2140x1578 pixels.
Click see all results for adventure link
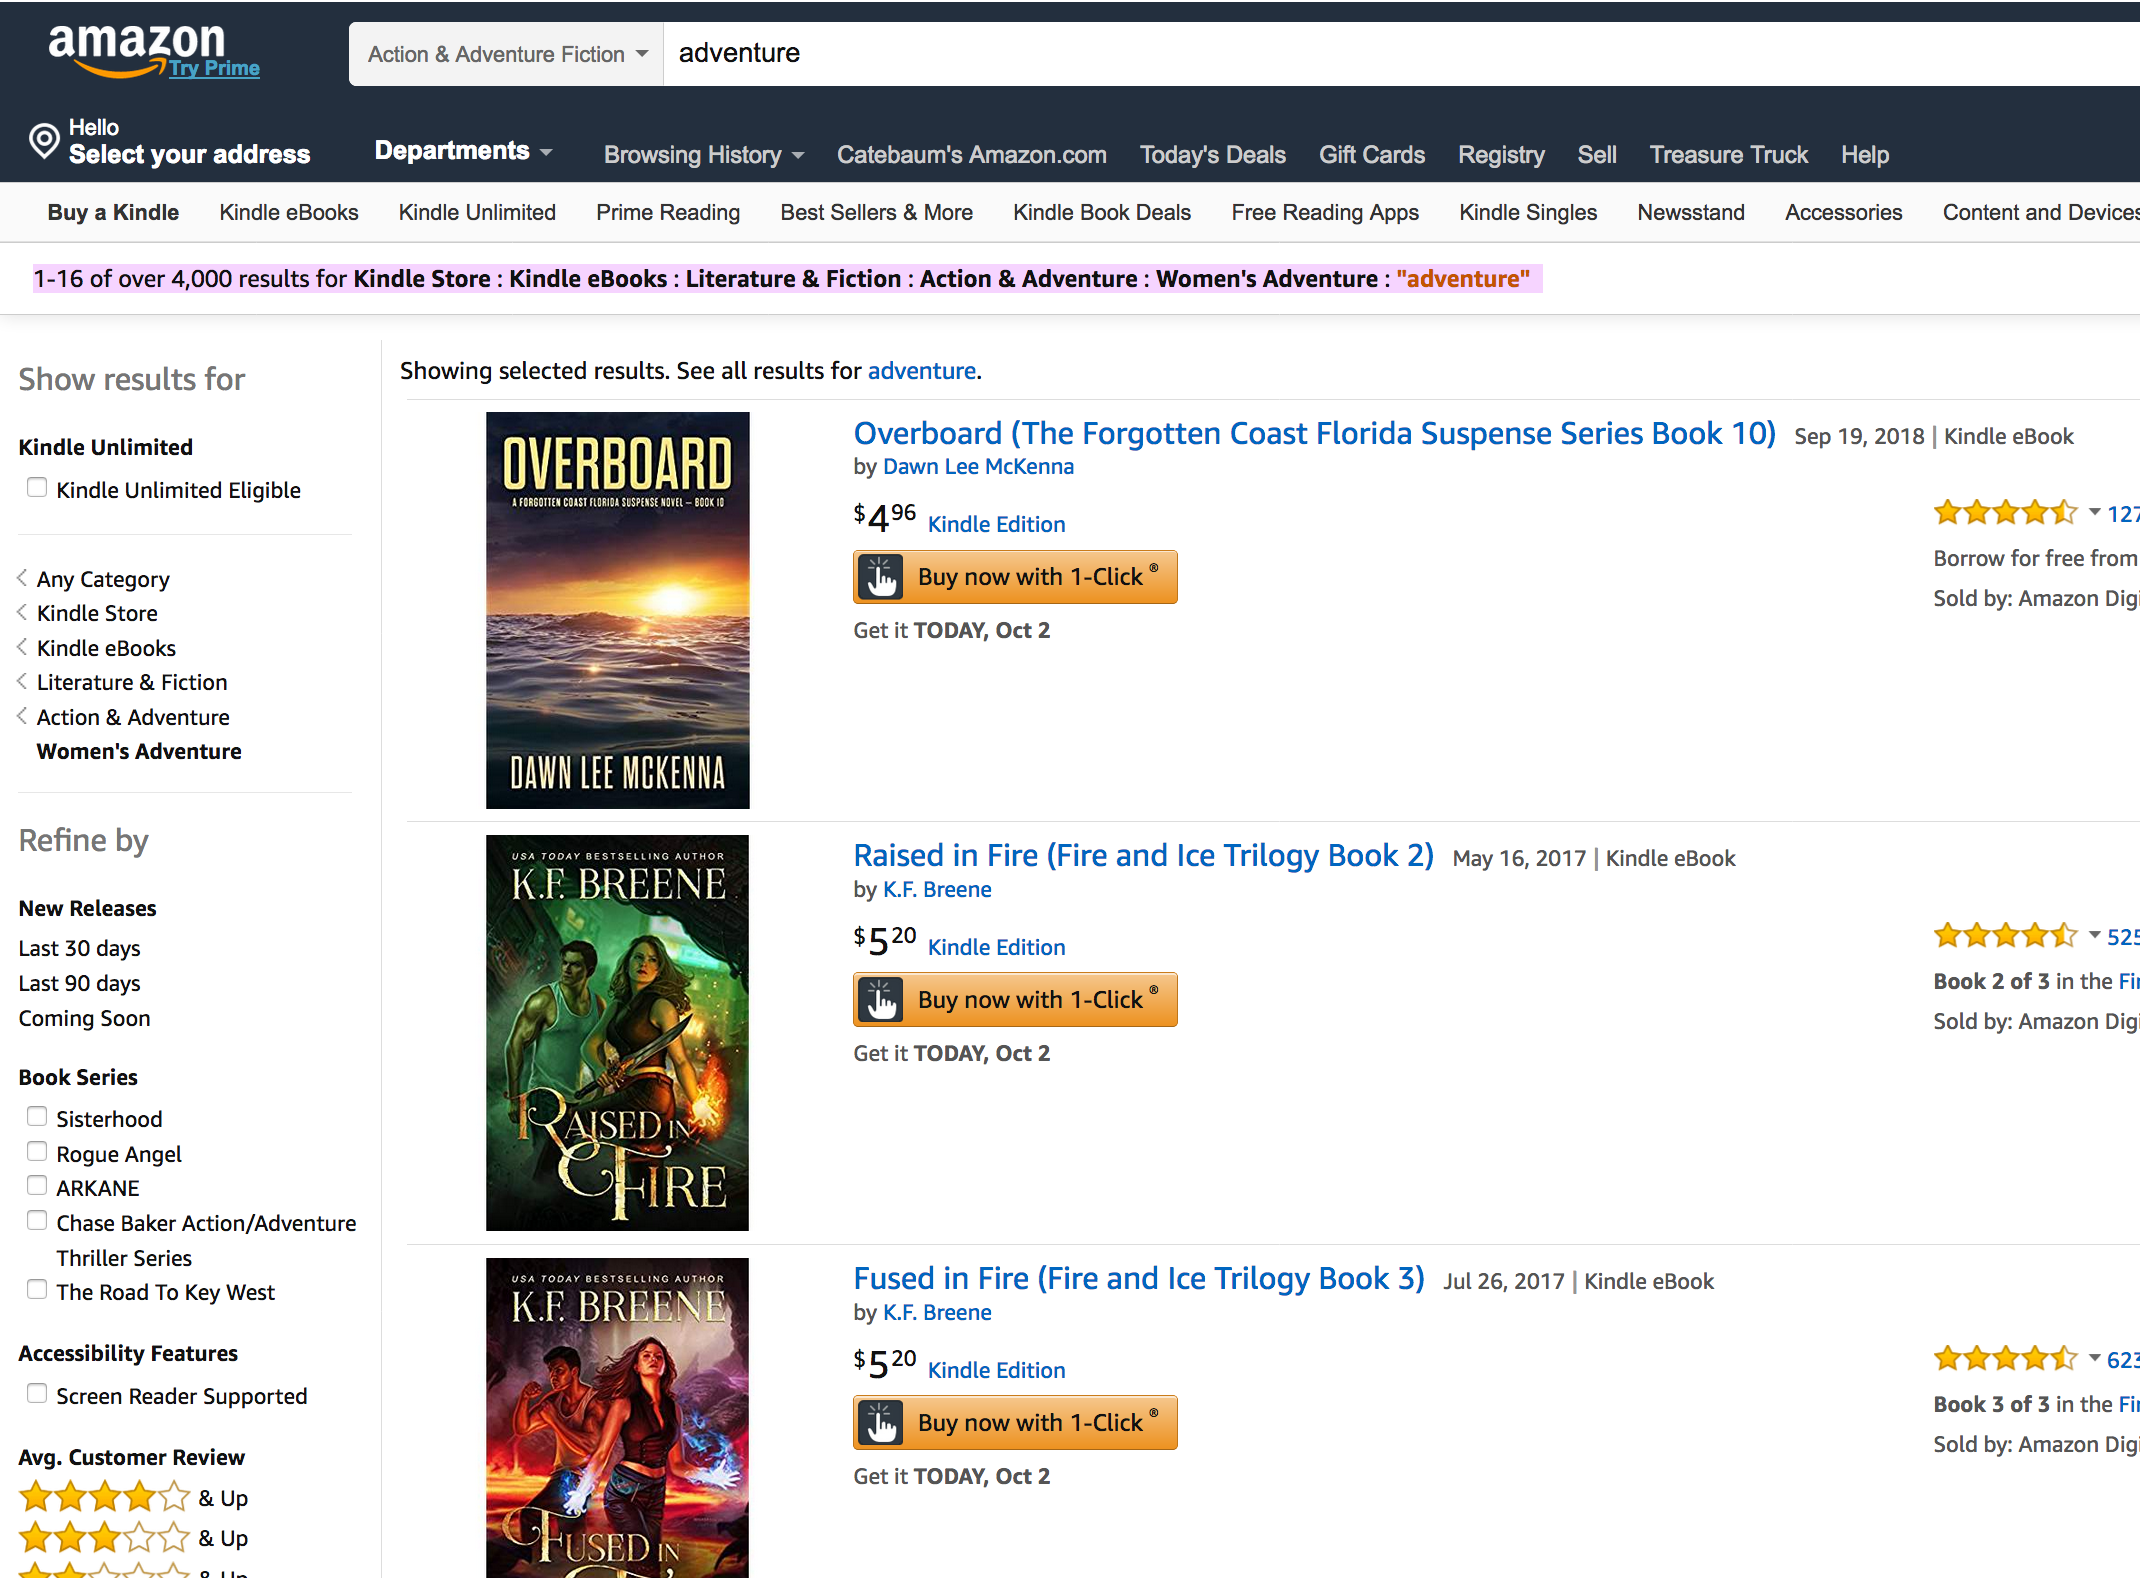pyautogui.click(x=921, y=371)
